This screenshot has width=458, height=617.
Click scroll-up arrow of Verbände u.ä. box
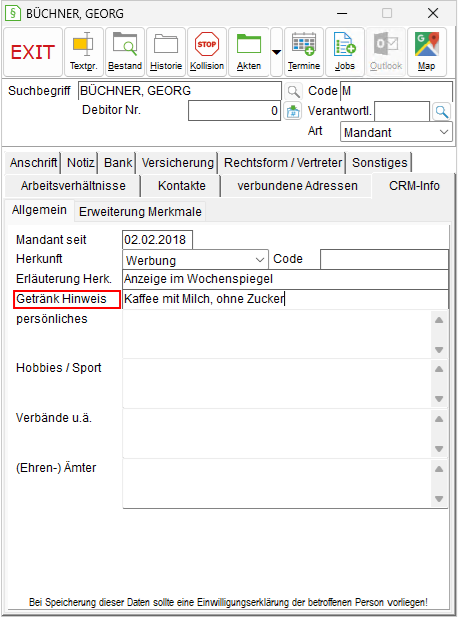(439, 419)
